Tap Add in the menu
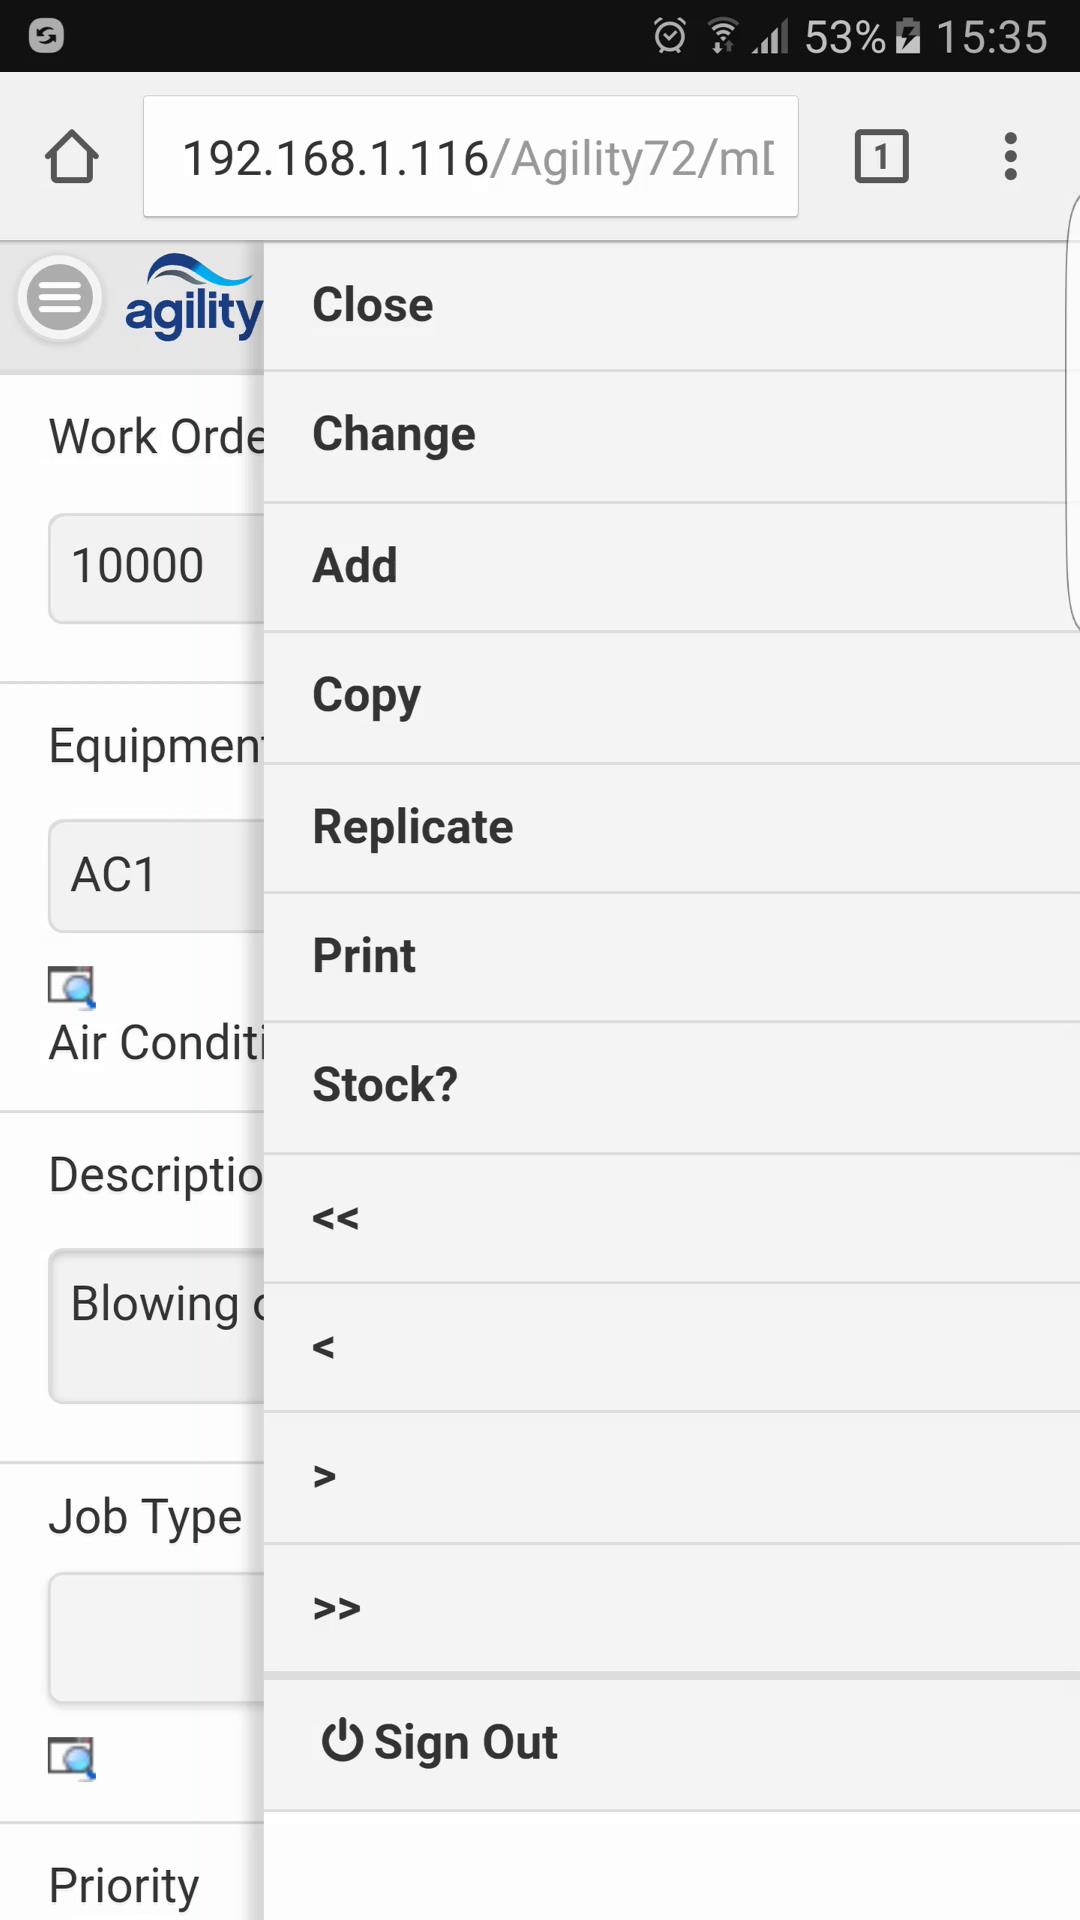The height and width of the screenshot is (1920, 1080). pos(355,566)
